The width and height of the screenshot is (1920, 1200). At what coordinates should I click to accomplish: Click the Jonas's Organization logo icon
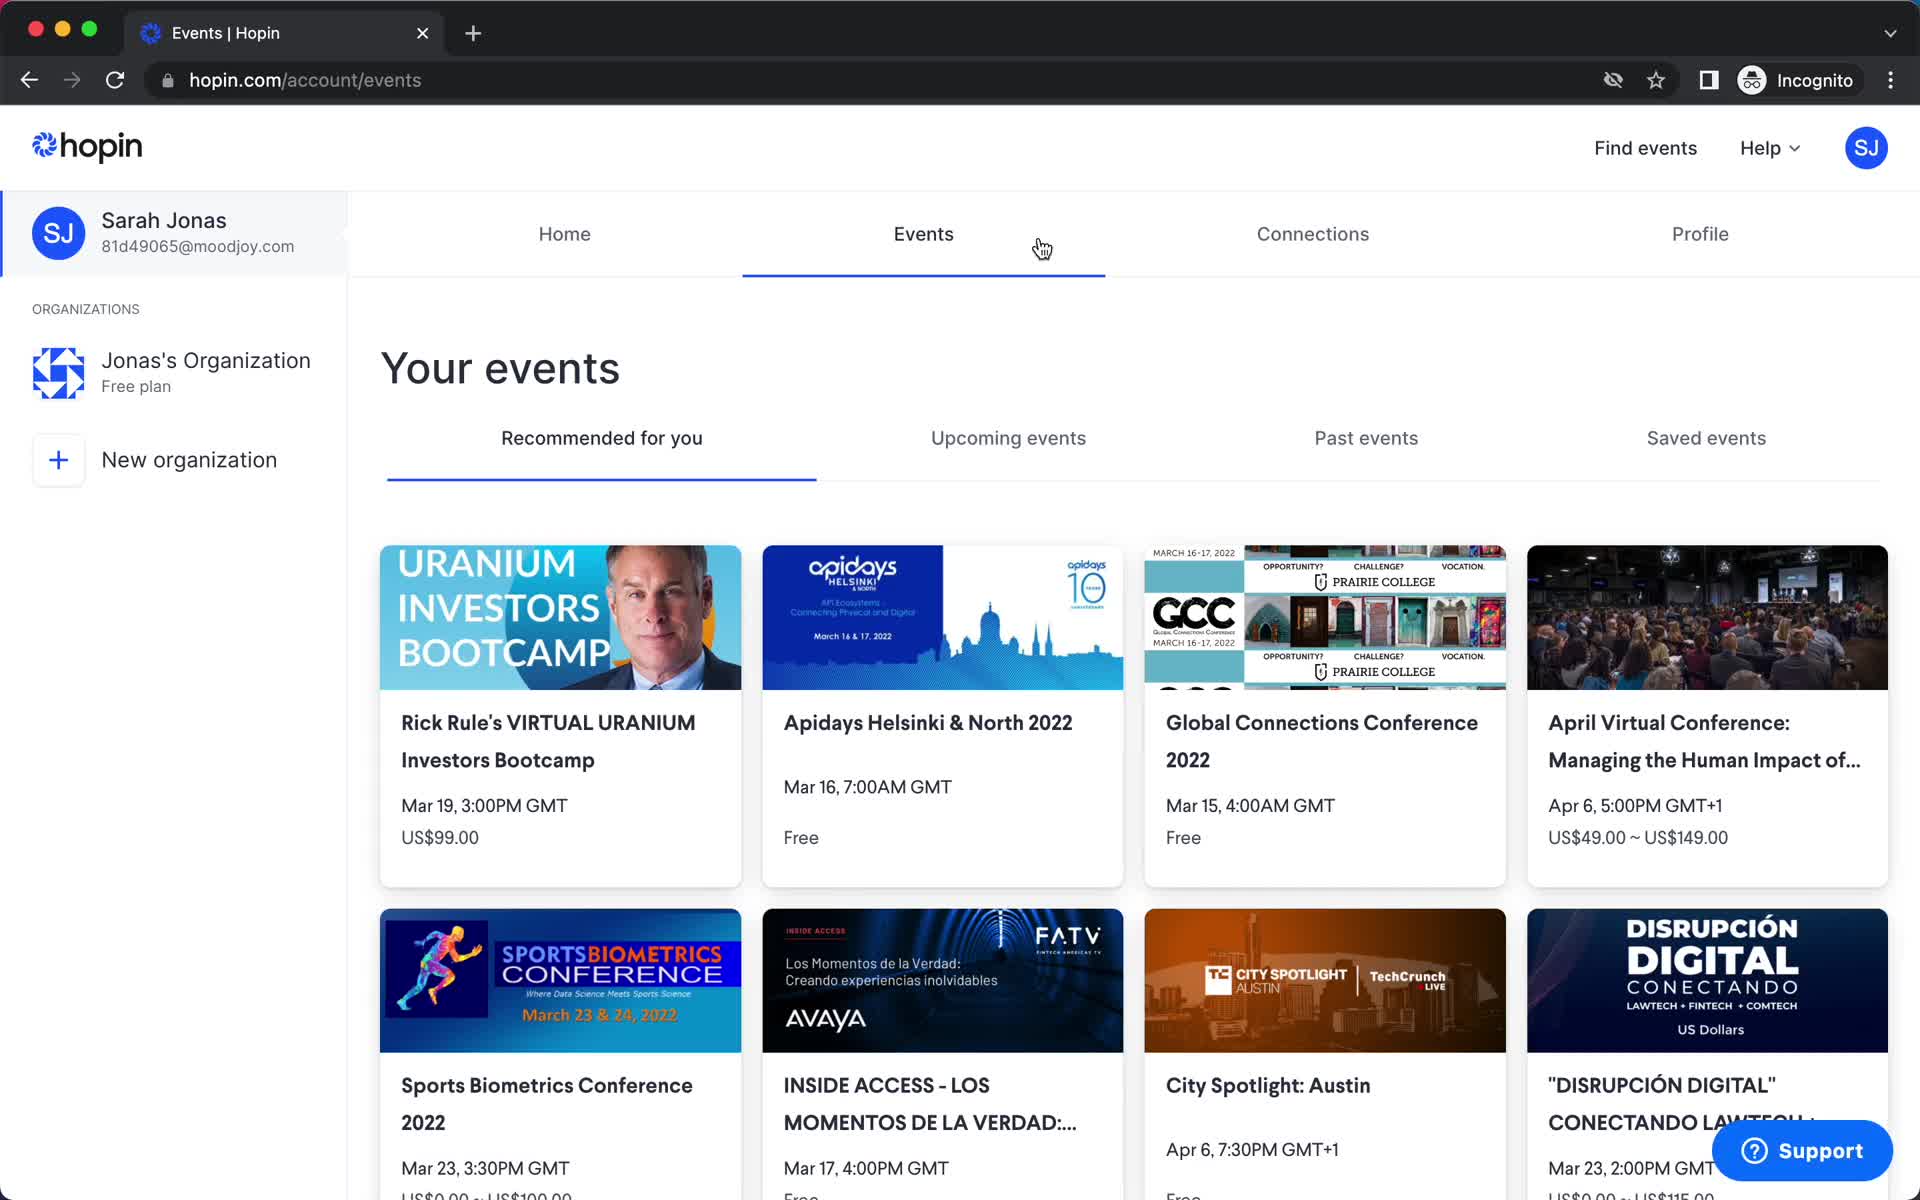click(x=58, y=371)
